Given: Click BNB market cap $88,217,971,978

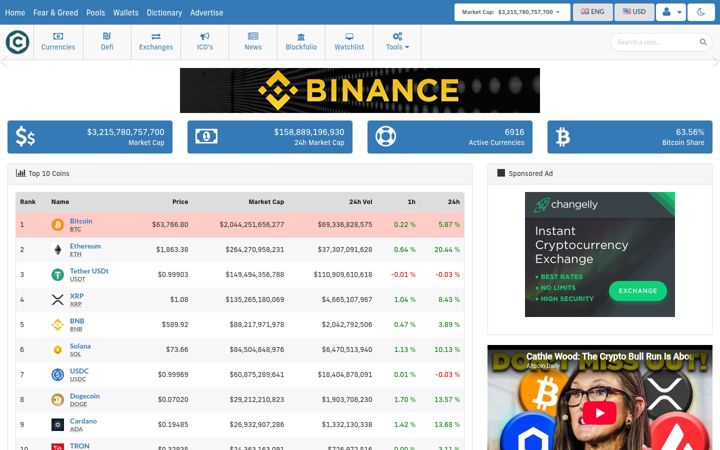Looking at the screenshot, I should tap(257, 324).
